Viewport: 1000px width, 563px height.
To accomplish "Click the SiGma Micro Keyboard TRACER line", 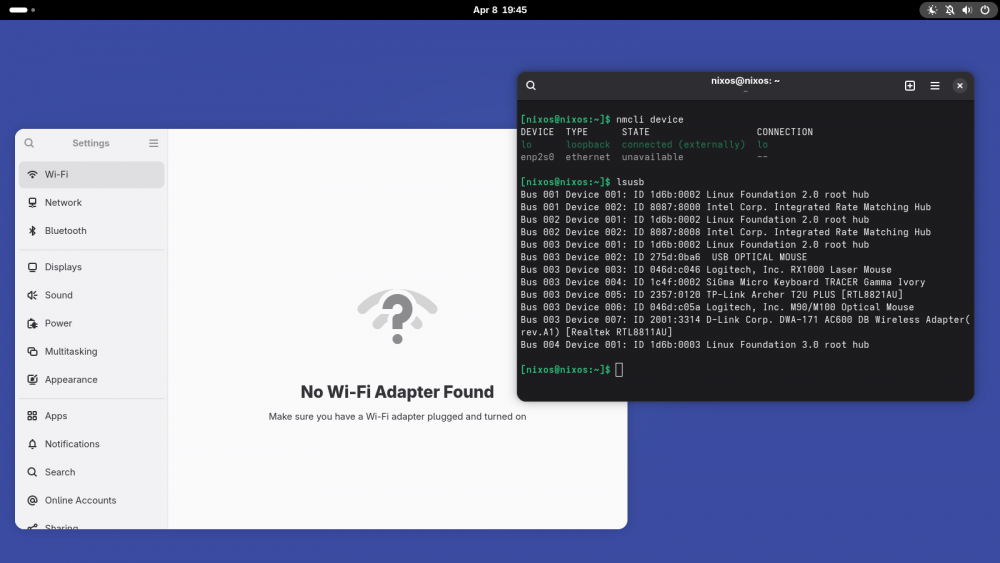I will (x=723, y=282).
